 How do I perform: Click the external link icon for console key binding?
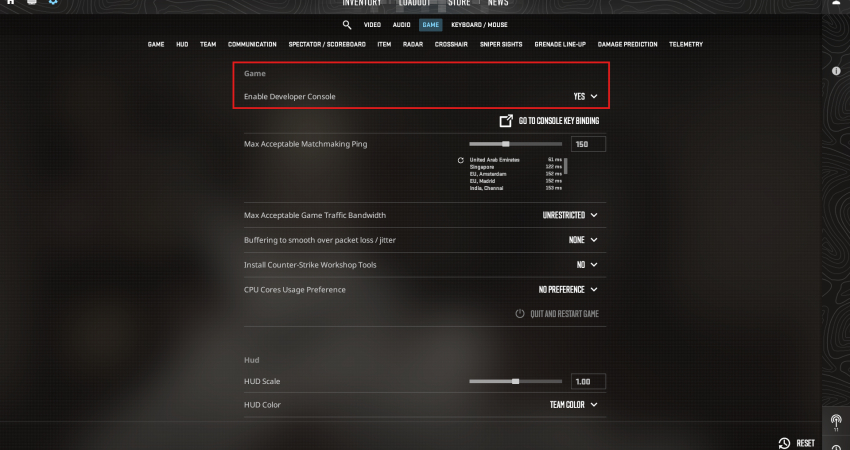(506, 121)
